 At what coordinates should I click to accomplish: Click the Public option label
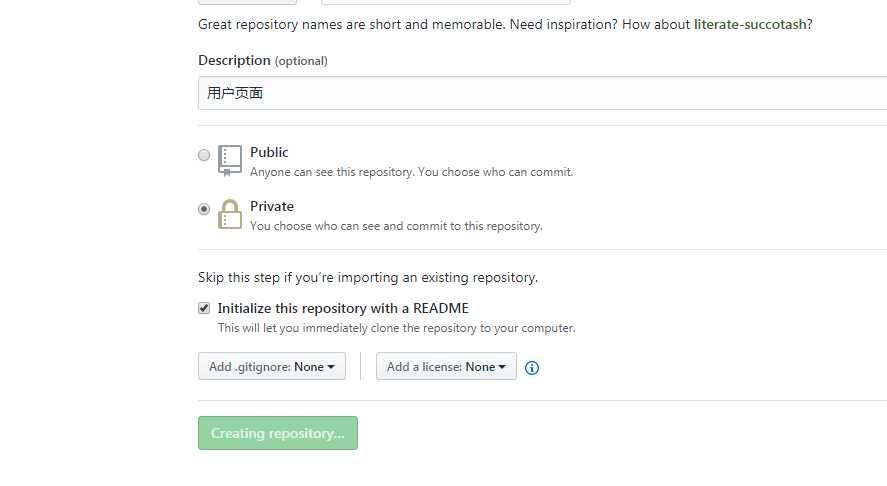pos(269,152)
